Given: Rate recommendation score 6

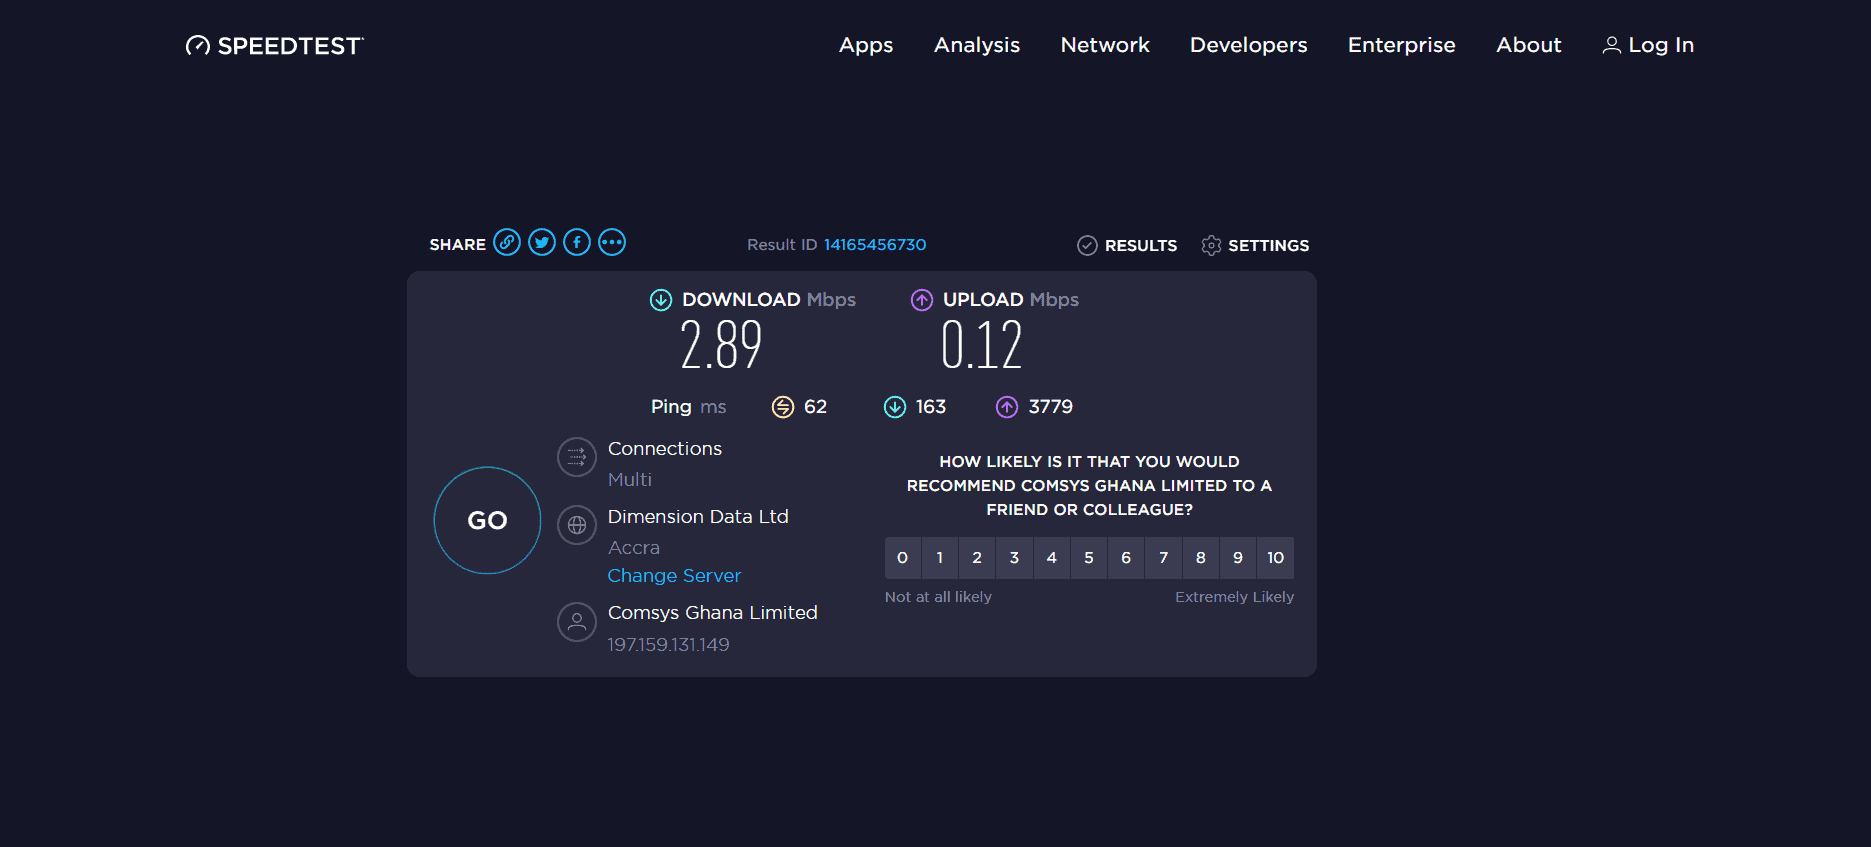Looking at the screenshot, I should (x=1126, y=558).
